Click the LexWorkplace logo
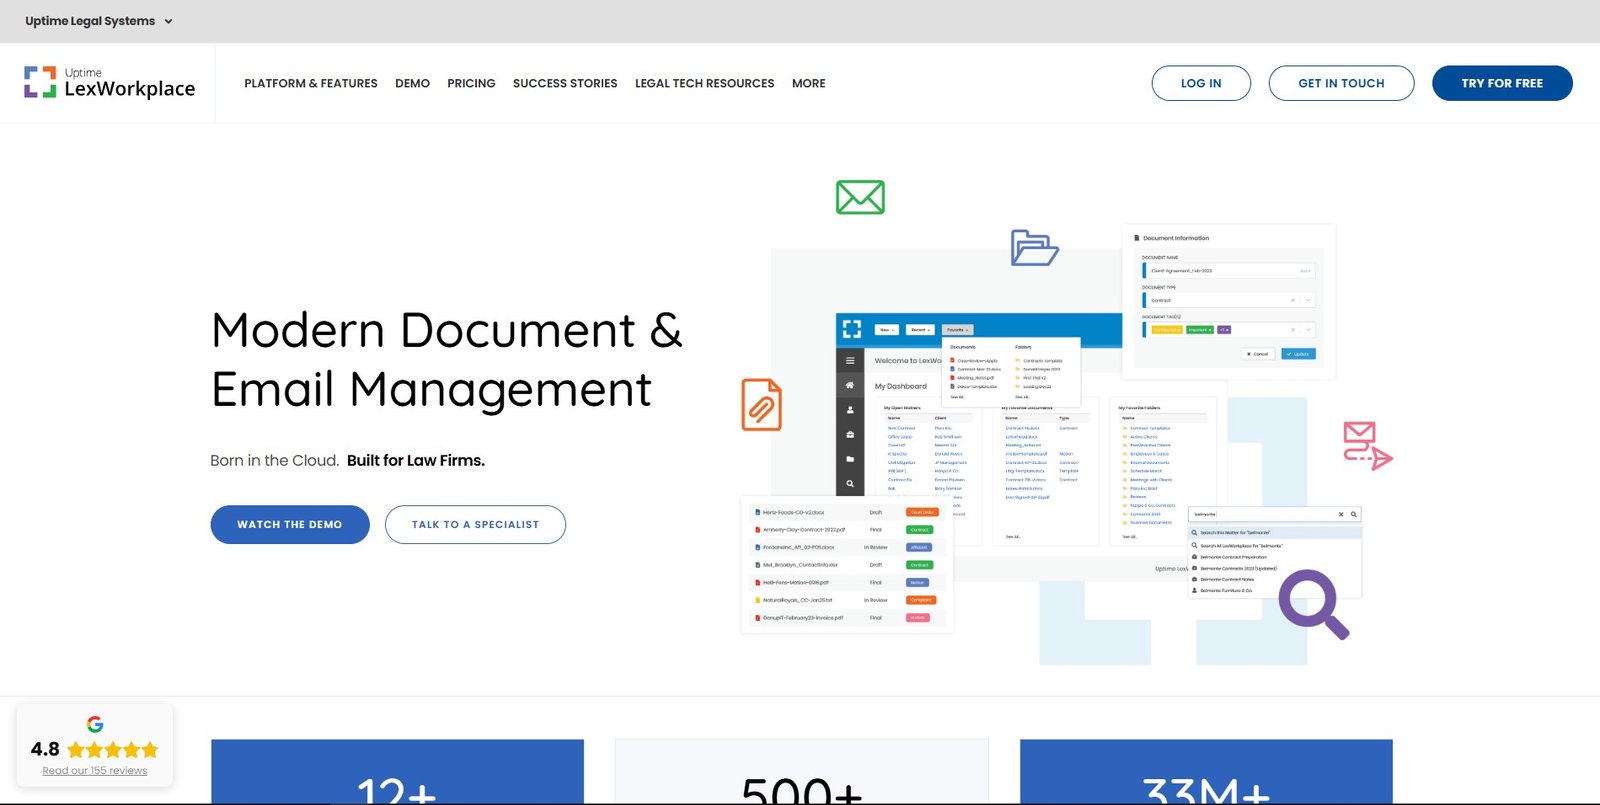This screenshot has width=1600, height=805. [109, 83]
